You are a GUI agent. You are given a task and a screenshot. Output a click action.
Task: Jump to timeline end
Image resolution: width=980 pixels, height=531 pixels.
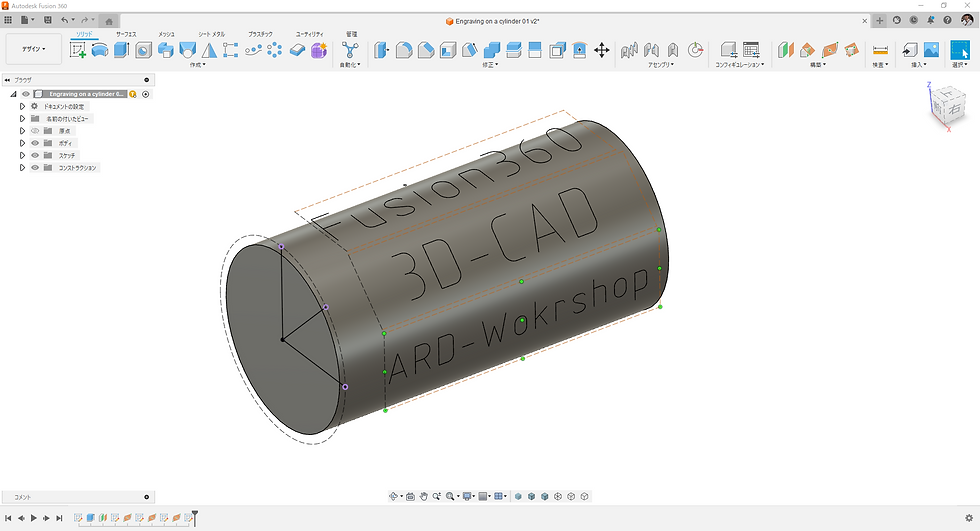pyautogui.click(x=59, y=518)
